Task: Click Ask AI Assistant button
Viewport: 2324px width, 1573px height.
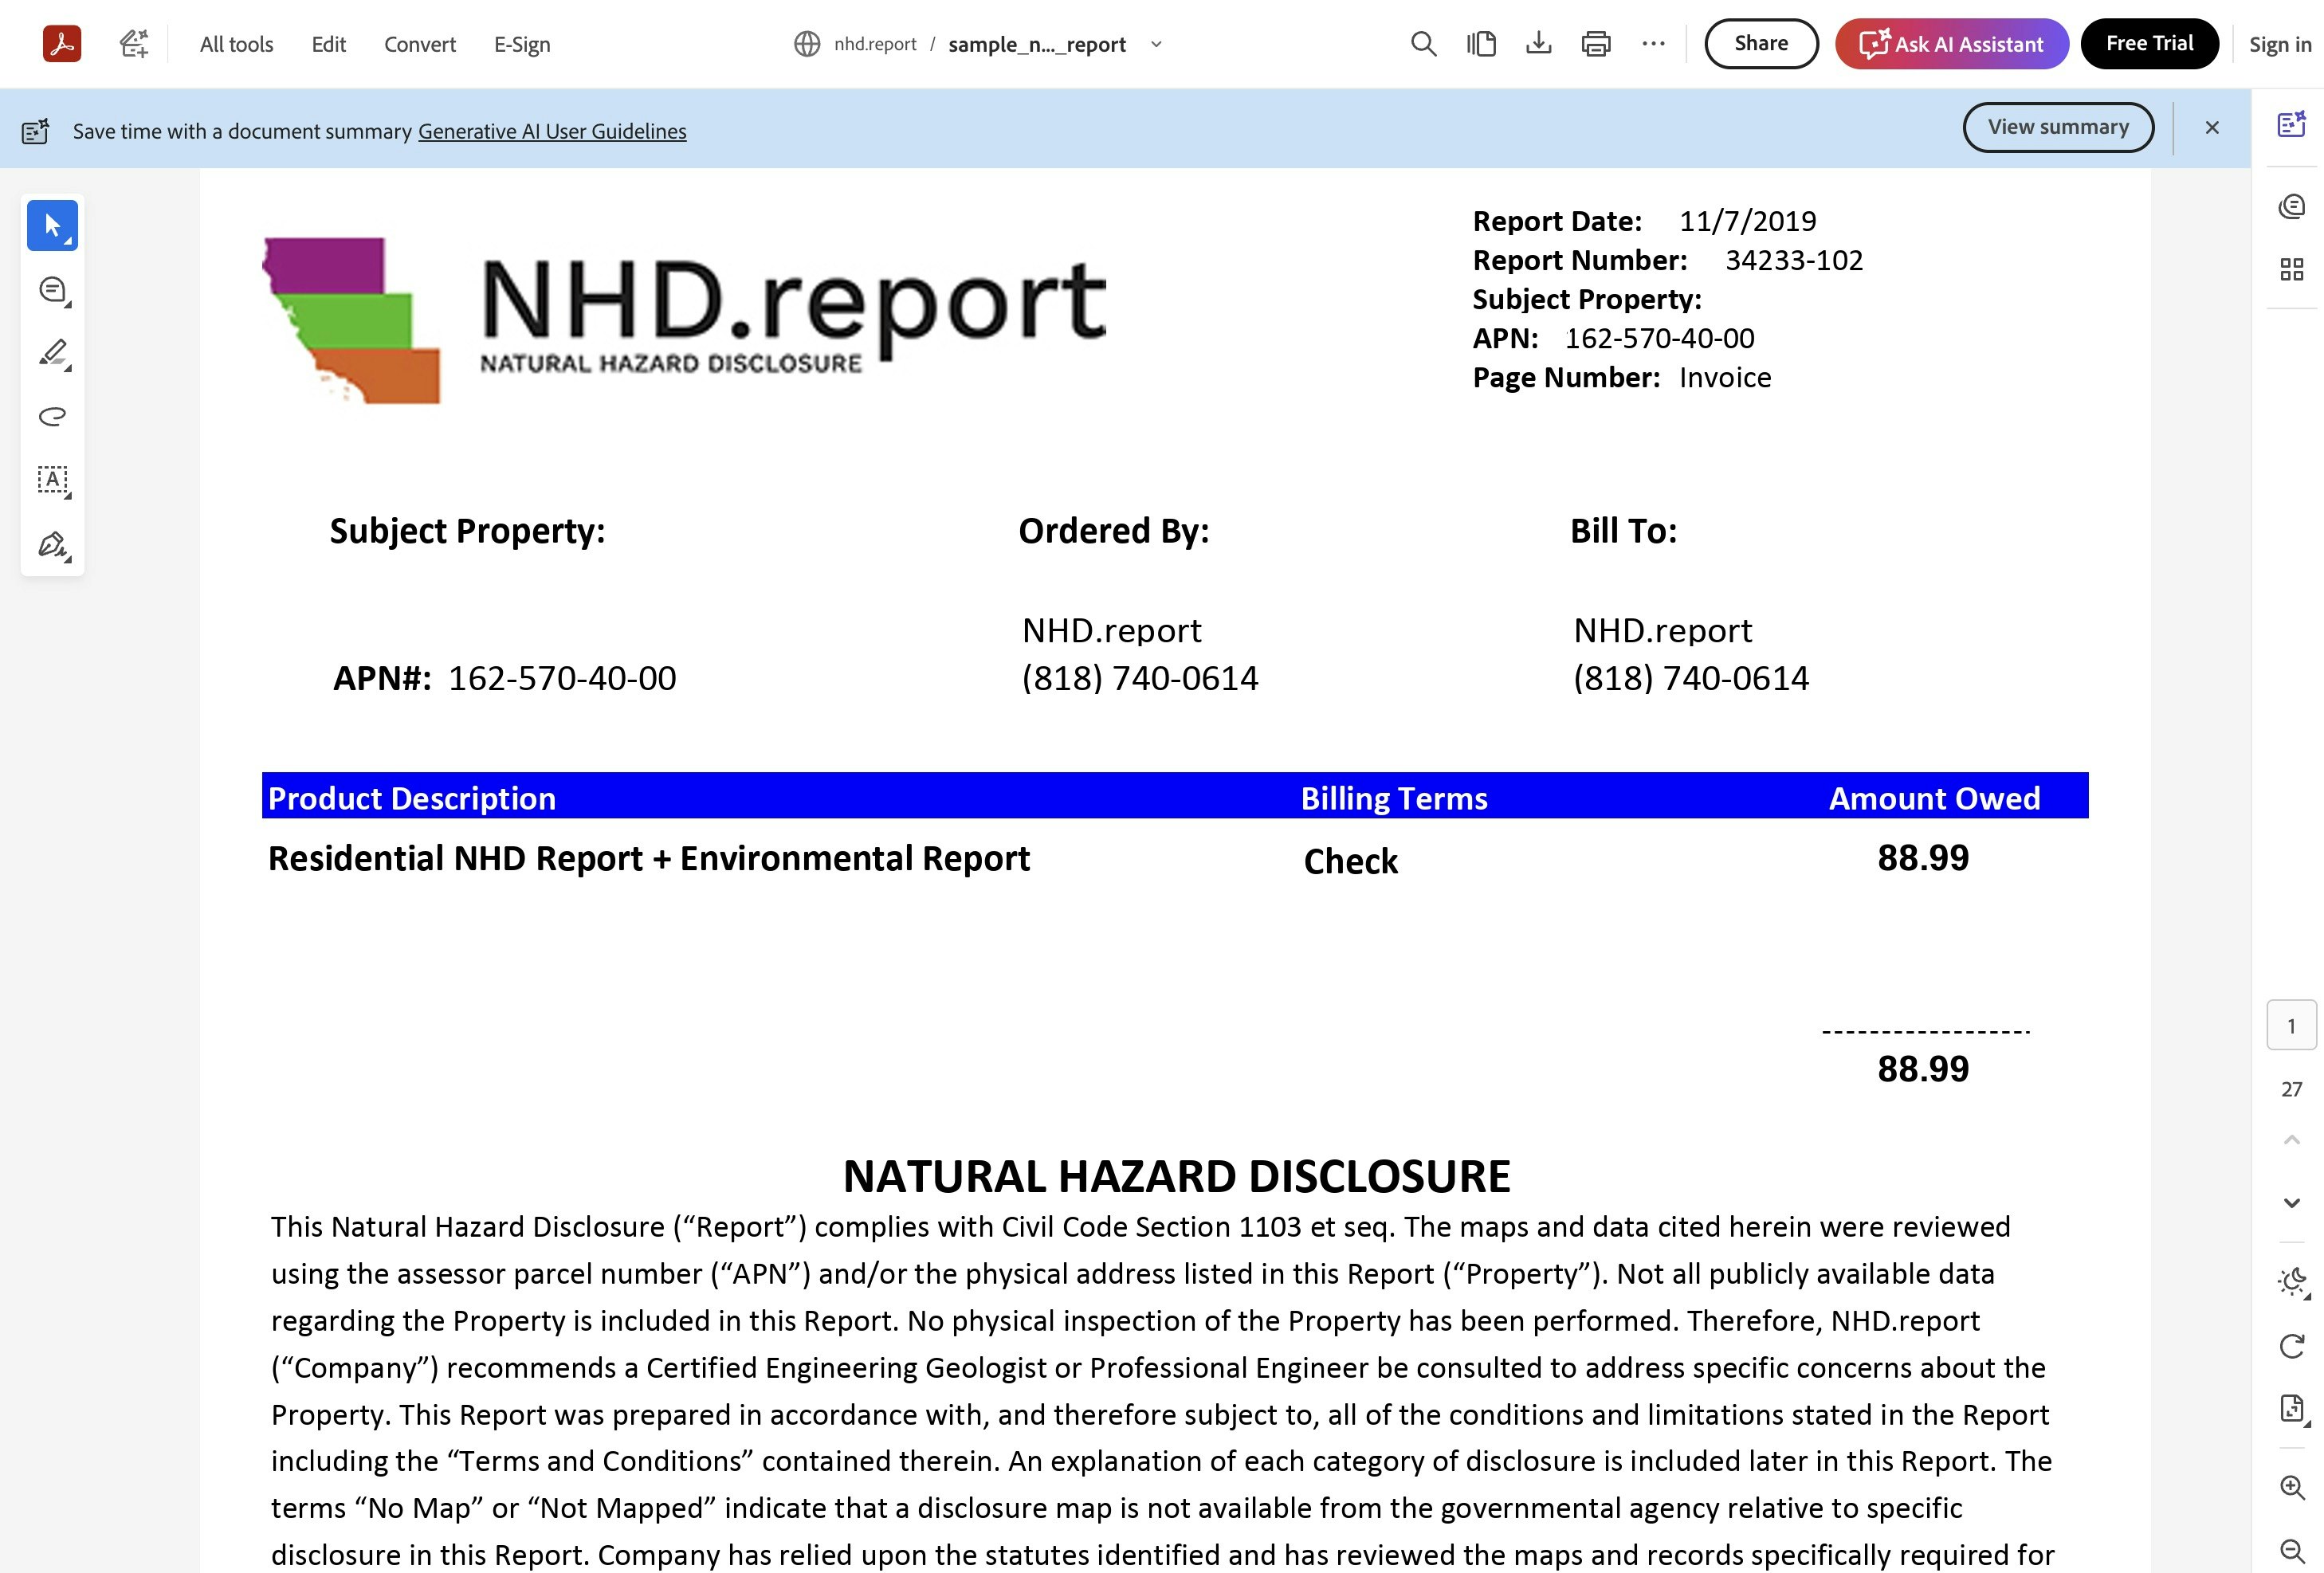Action: tap(1951, 44)
